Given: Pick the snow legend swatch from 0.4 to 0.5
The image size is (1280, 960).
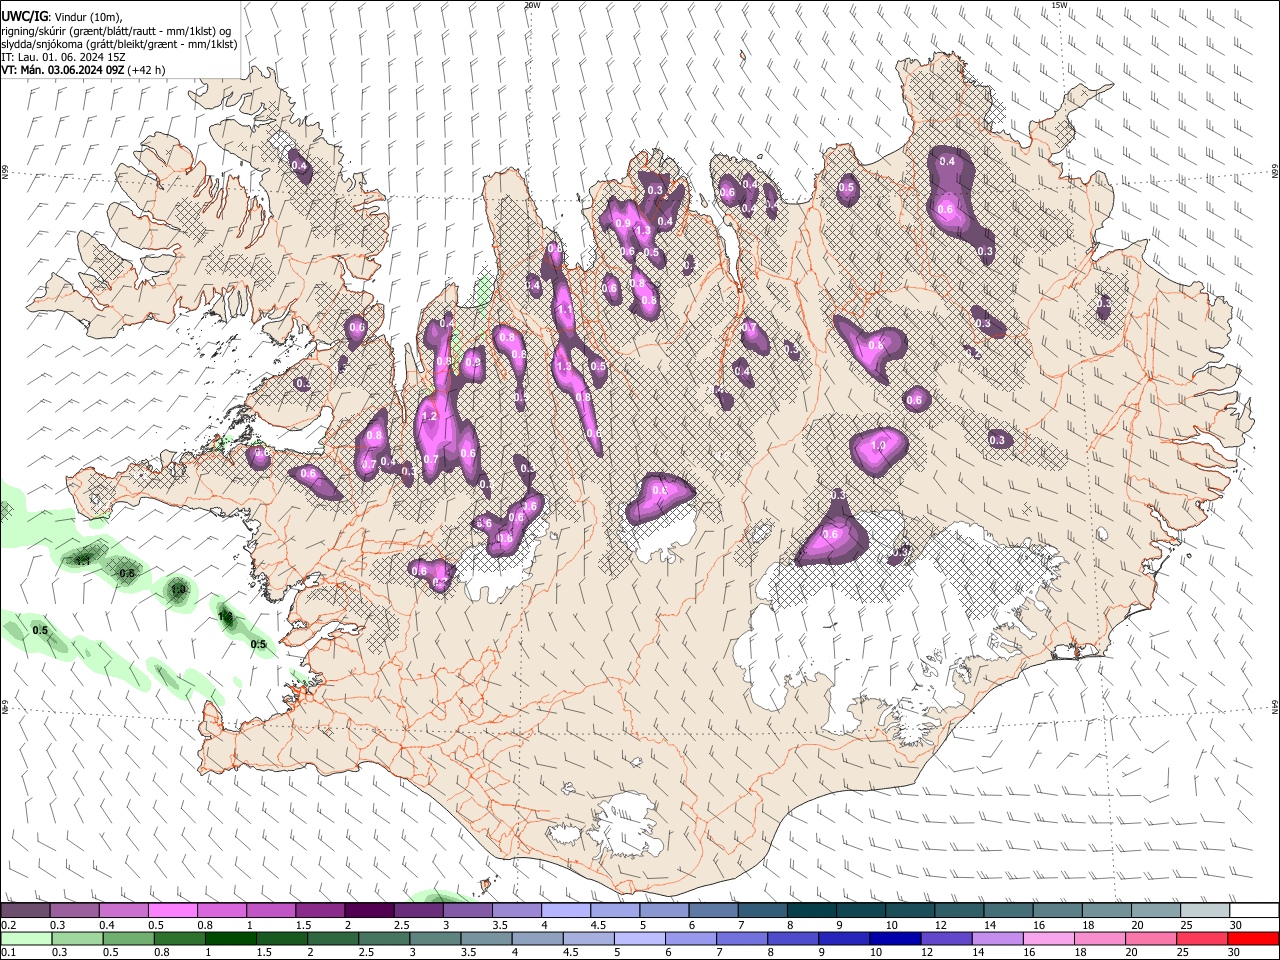Looking at the screenshot, I should point(123,911).
